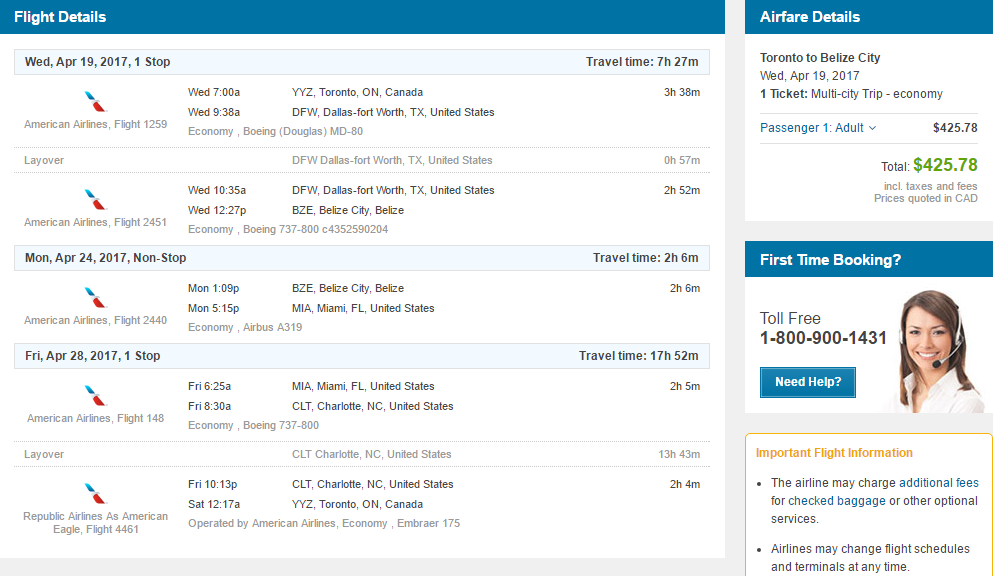The height and width of the screenshot is (576, 993).
Task: Click the DFW layover row
Action: click(362, 160)
